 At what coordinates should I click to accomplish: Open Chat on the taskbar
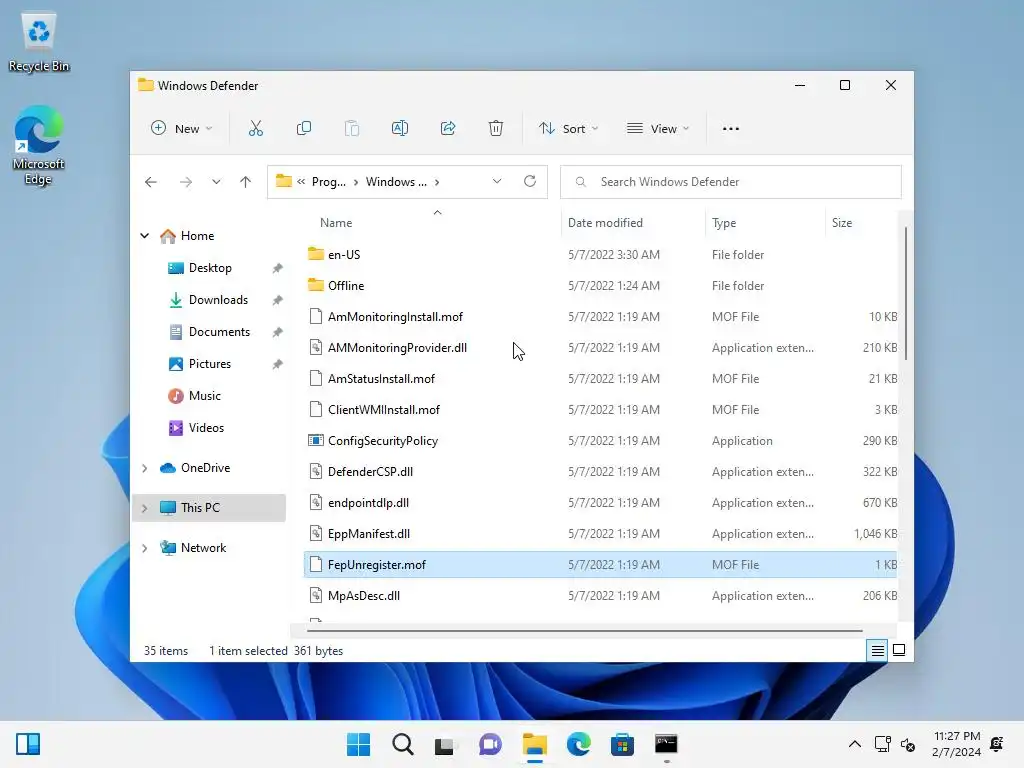tap(490, 744)
